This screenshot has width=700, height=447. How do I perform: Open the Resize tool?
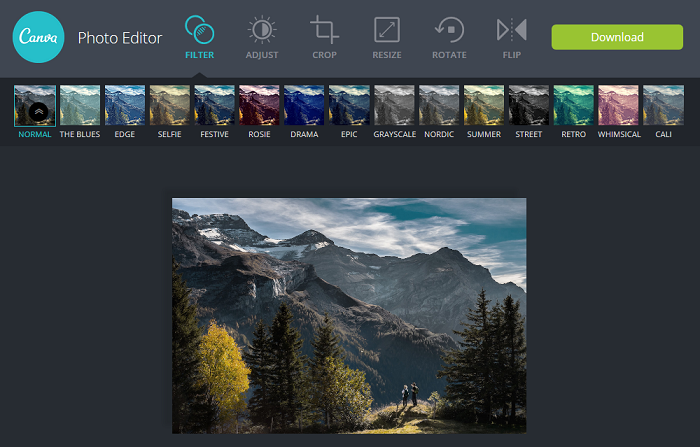point(387,38)
